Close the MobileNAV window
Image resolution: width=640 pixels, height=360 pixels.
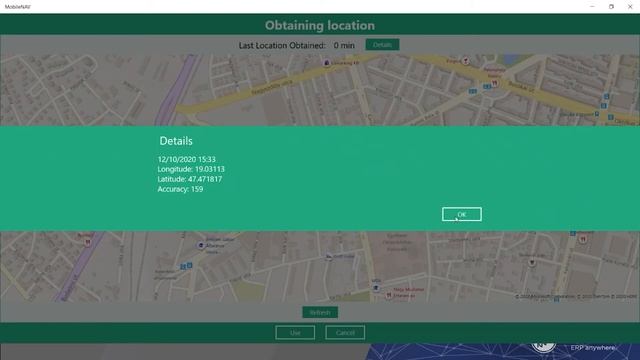pos(630,7)
